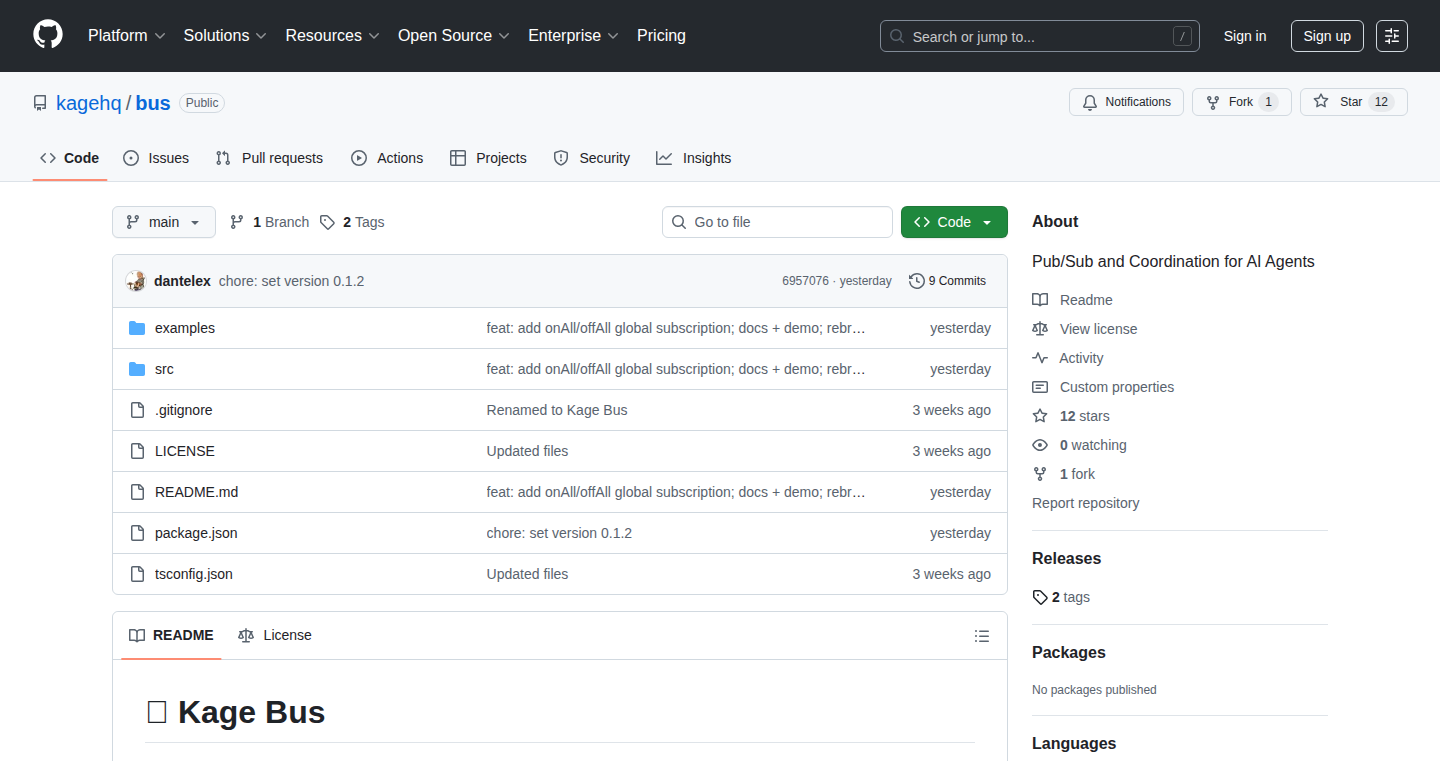Open 'Renamed to Kage Bus' commit message
Image resolution: width=1440 pixels, height=761 pixels.
point(557,410)
